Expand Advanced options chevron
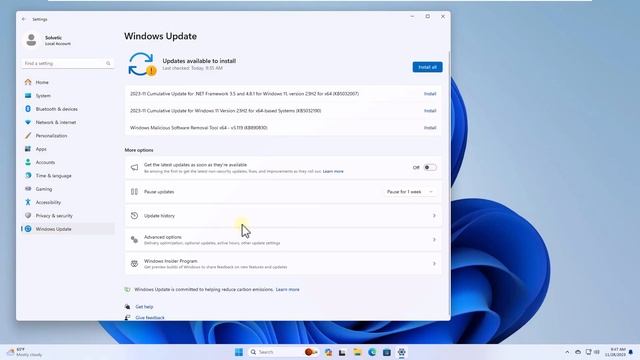Screen dimensions: 640x360 [434, 240]
